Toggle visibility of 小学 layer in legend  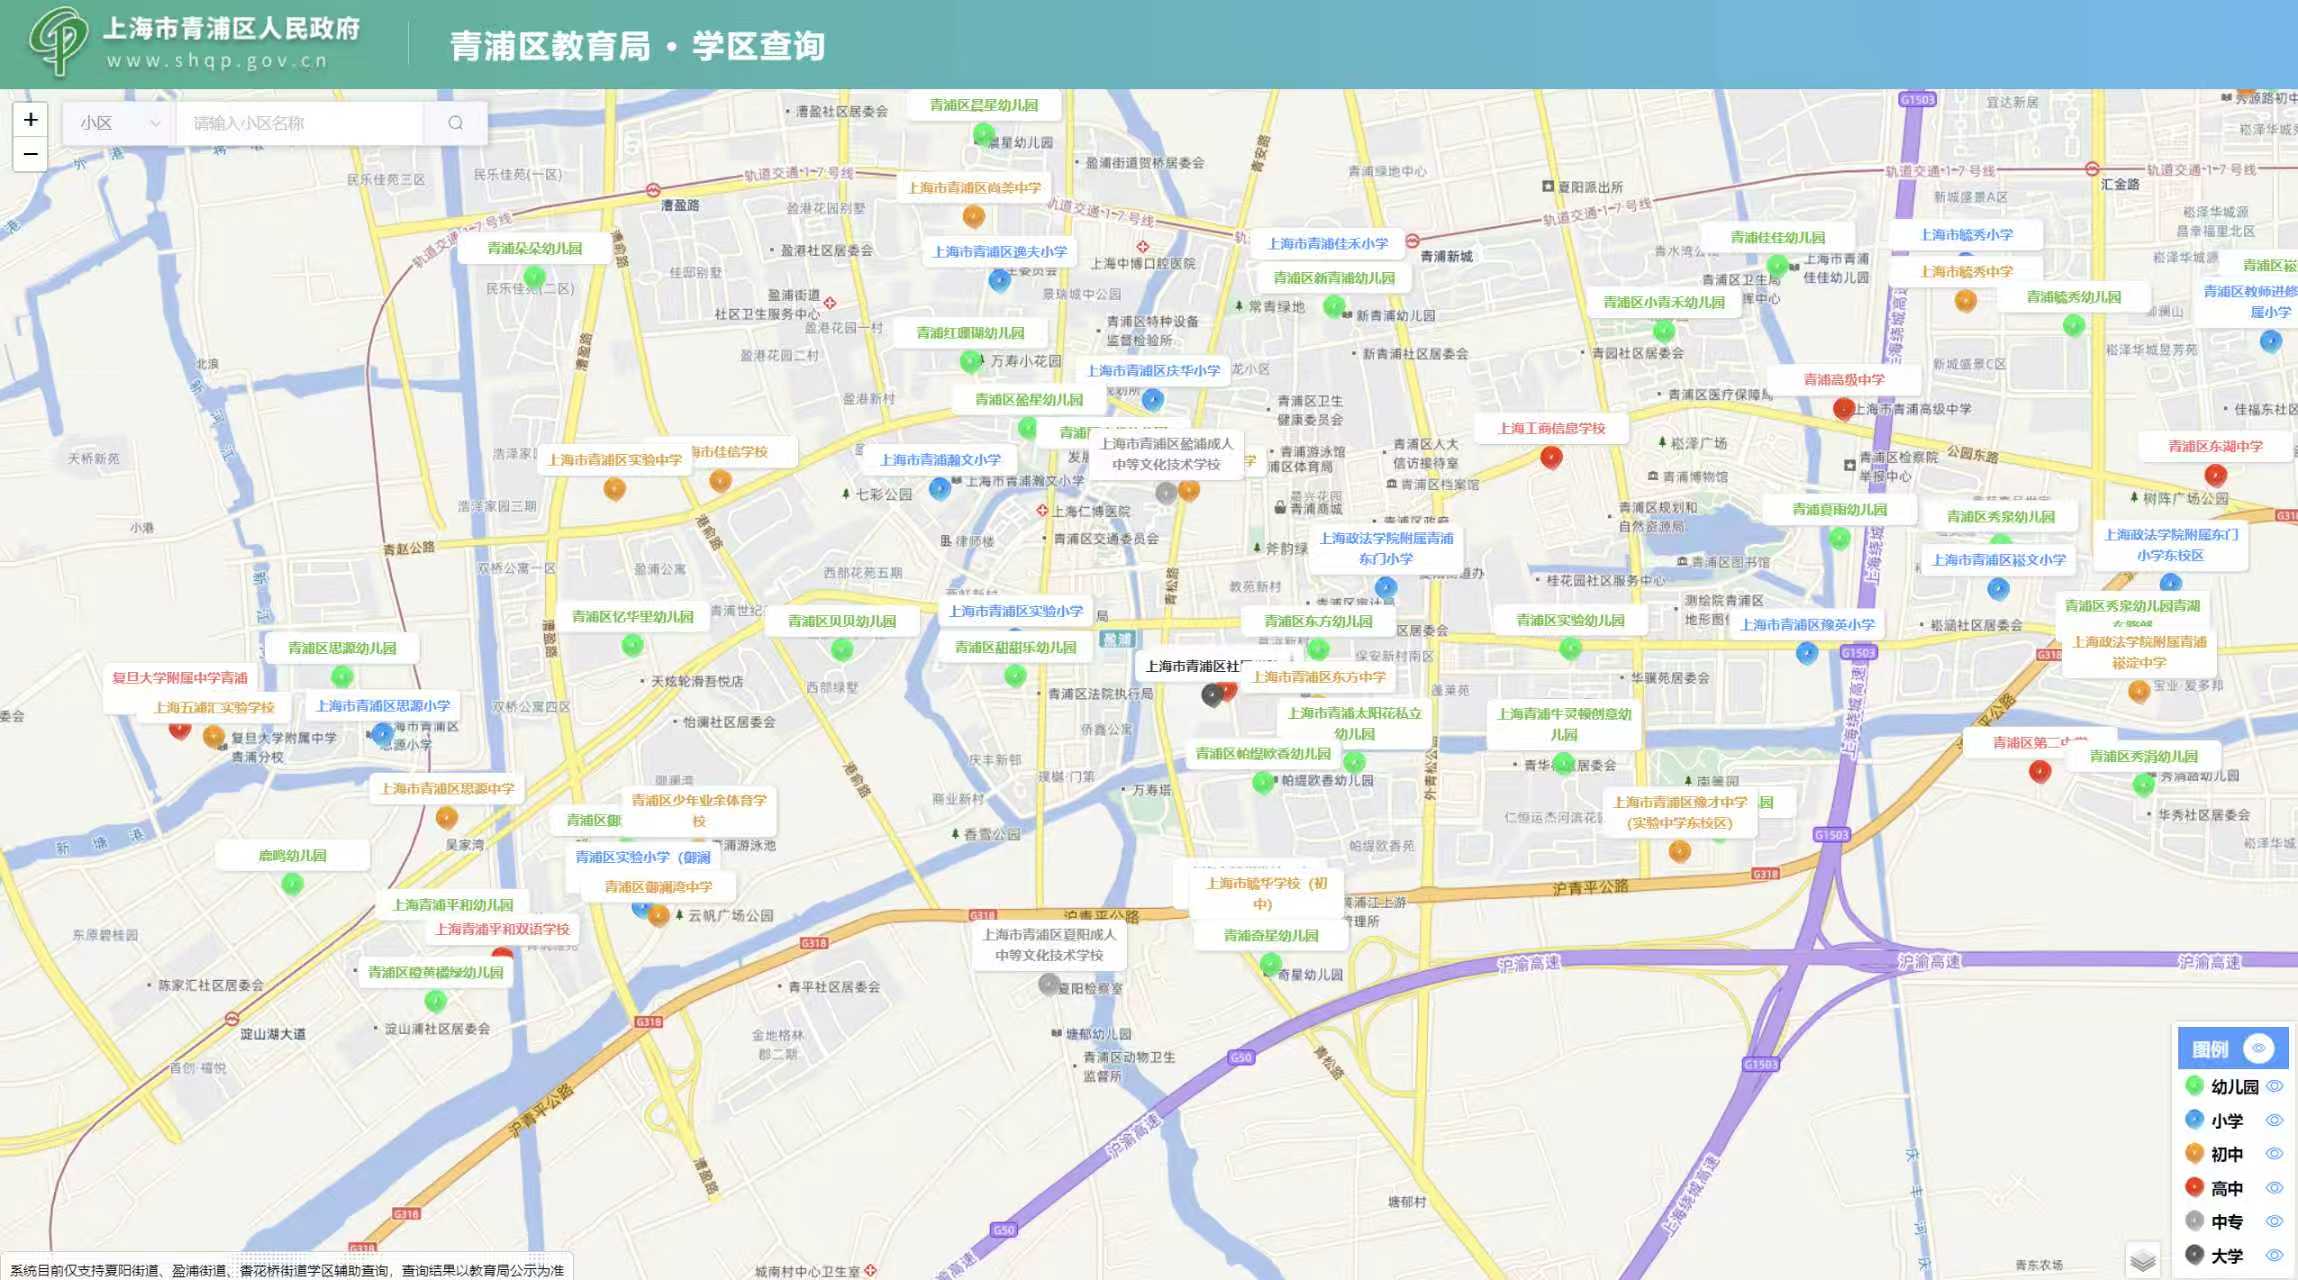pos(2274,1120)
